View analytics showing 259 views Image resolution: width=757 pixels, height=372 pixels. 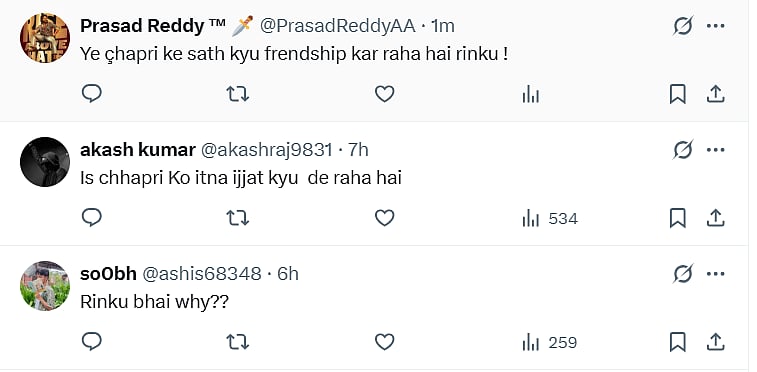(549, 343)
